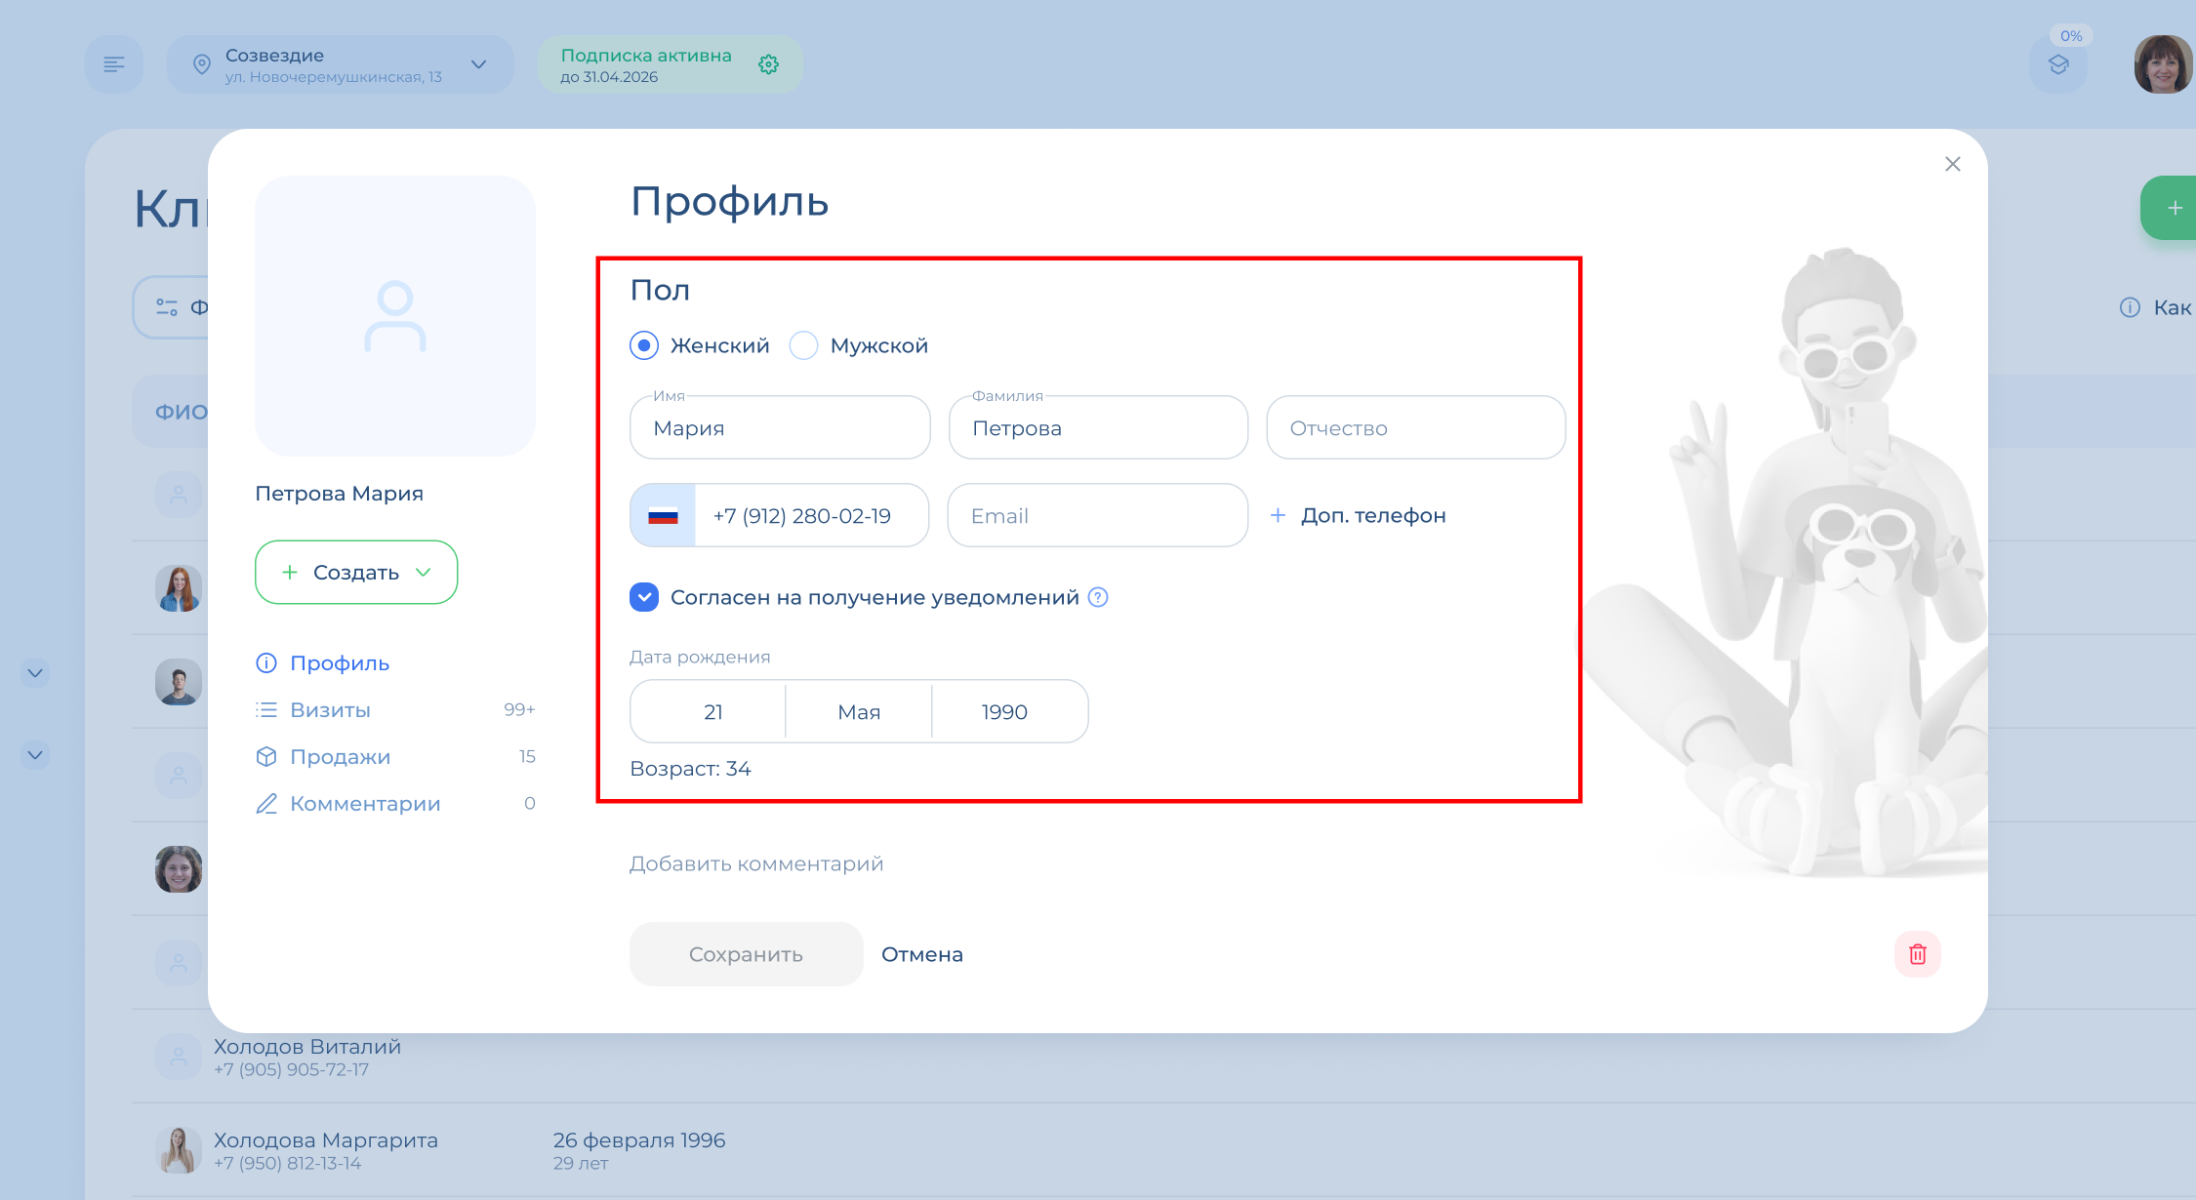Click the red trash delete icon
The height and width of the screenshot is (1200, 2196).
click(x=1916, y=954)
